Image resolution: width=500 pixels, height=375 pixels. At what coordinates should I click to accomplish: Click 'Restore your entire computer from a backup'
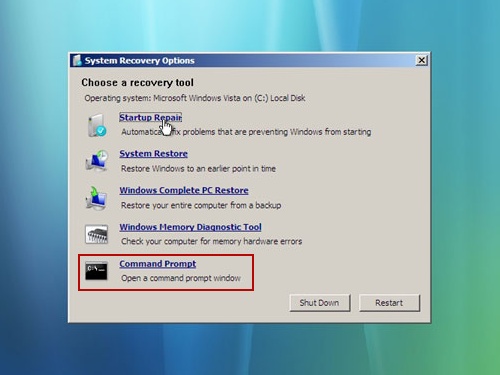point(201,205)
